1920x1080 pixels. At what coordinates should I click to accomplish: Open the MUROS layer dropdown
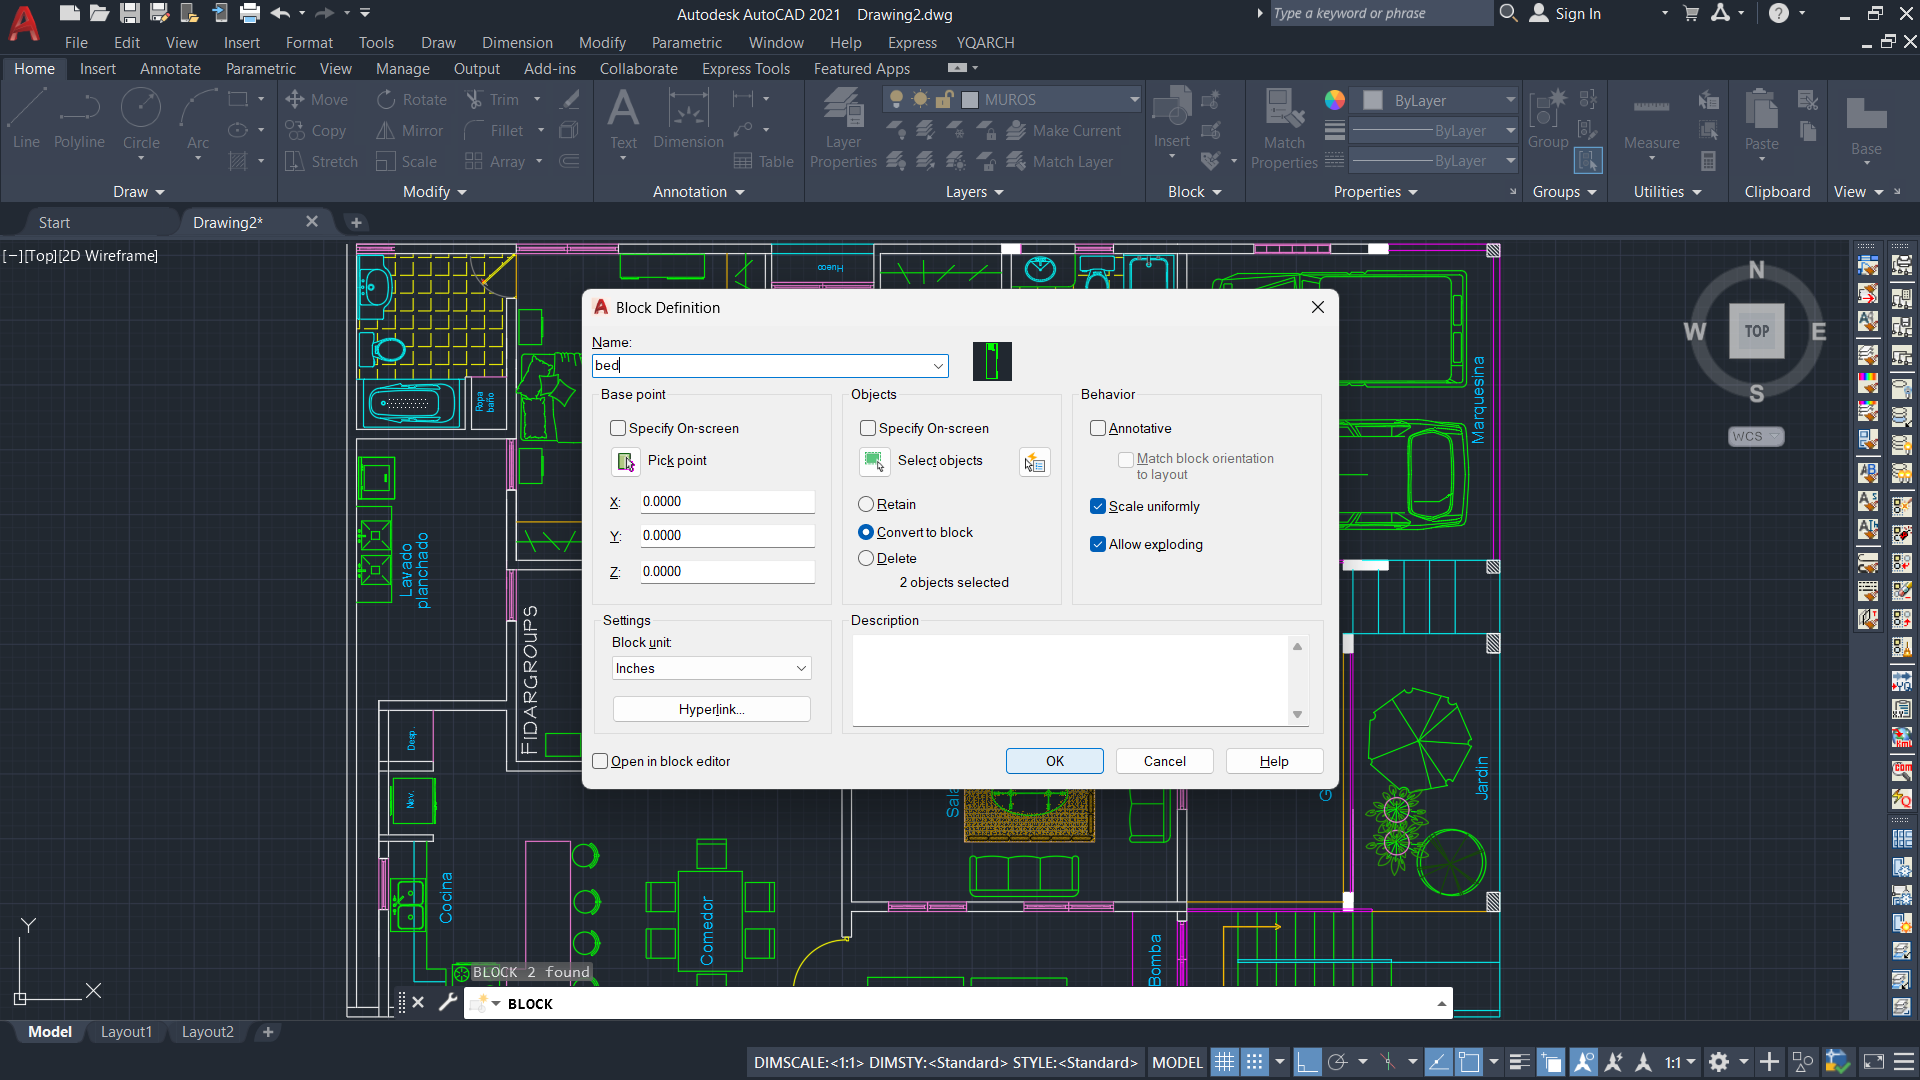[1135, 99]
